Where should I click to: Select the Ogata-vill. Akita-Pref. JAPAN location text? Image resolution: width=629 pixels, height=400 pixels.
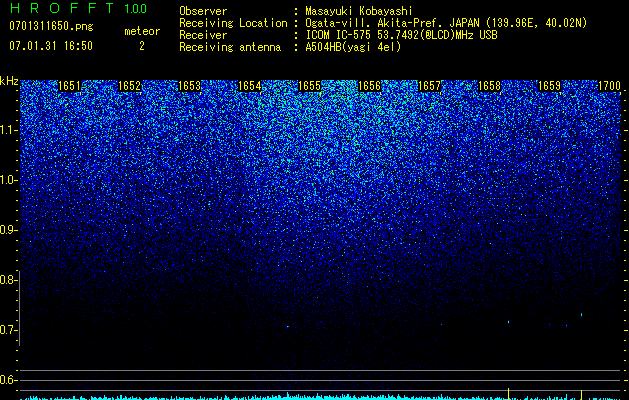446,23
